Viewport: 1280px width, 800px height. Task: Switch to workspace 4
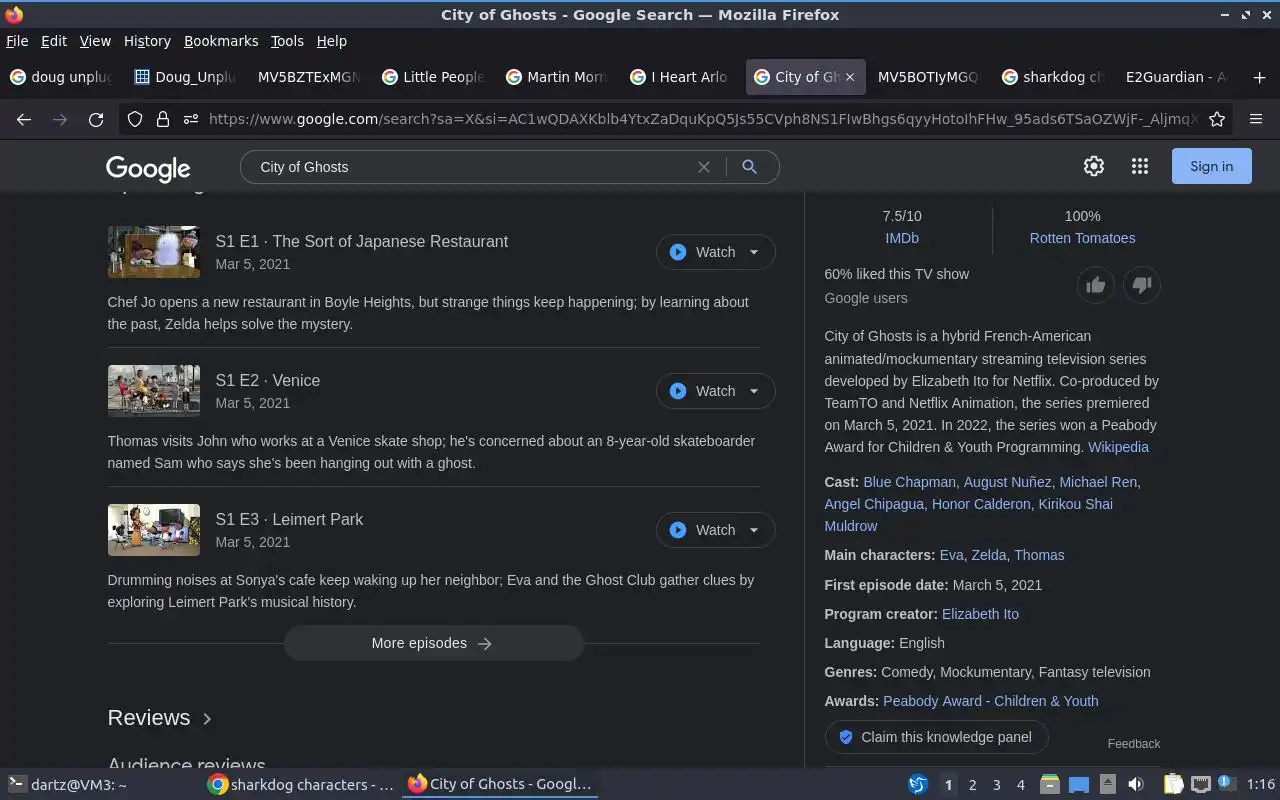point(1021,785)
